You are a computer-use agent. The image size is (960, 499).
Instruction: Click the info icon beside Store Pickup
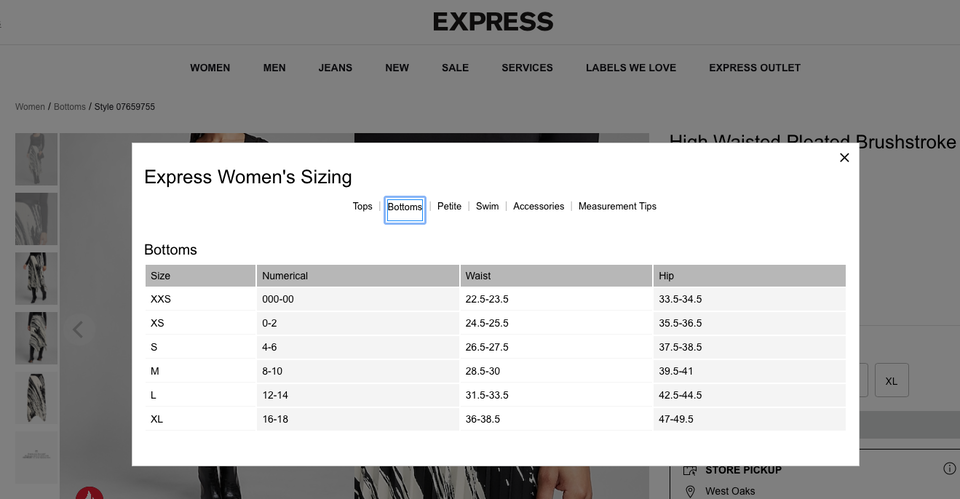(x=949, y=469)
